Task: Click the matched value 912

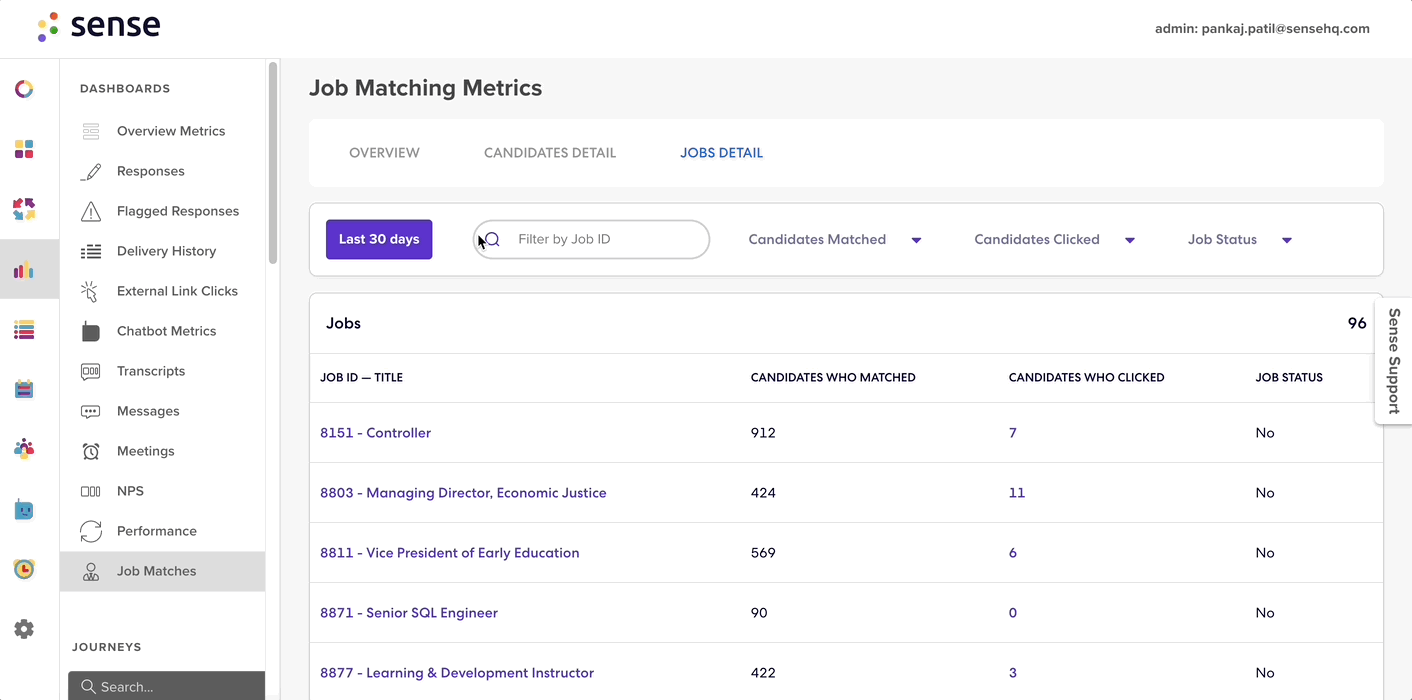Action: click(x=763, y=433)
